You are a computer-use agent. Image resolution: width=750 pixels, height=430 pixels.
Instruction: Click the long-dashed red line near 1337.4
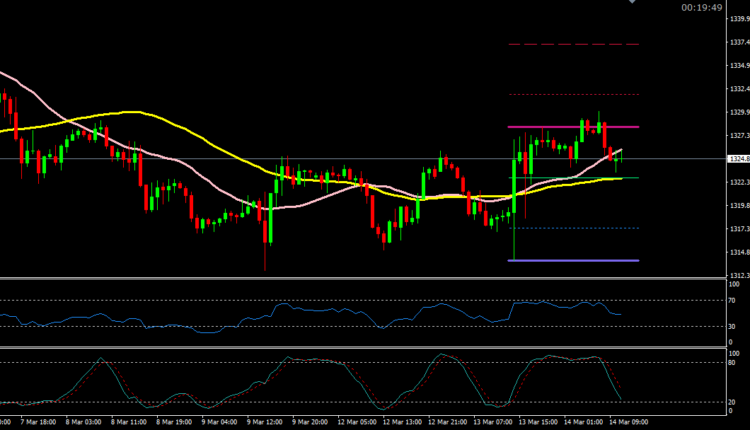tap(572, 44)
